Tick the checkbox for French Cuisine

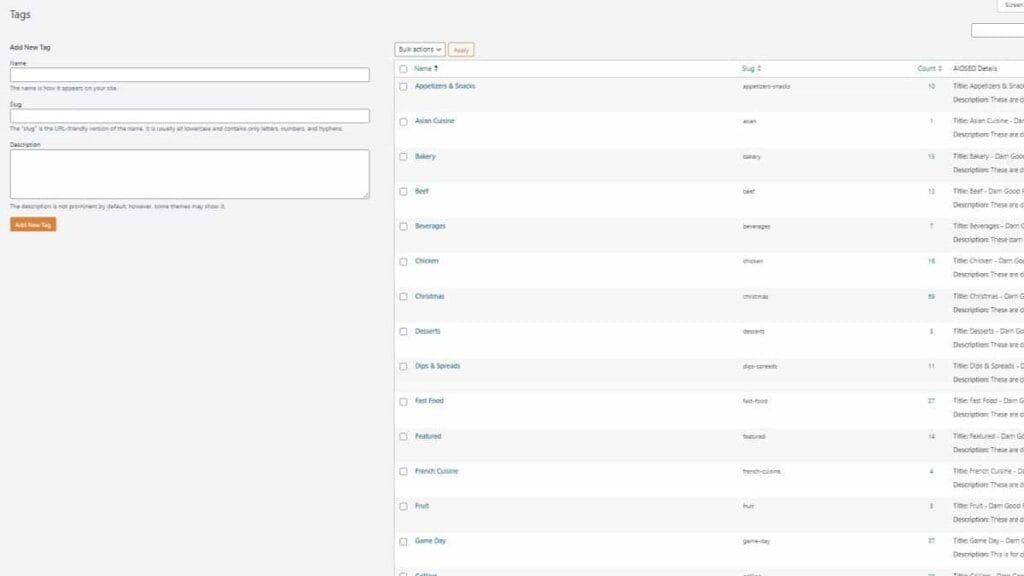[403, 472]
